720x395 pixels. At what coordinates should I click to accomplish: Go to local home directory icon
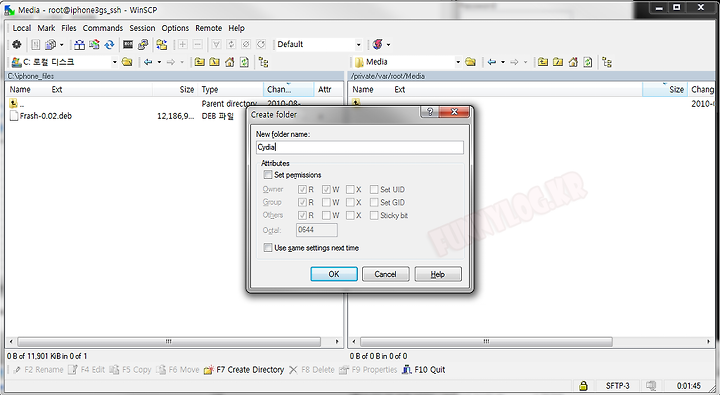tap(230, 62)
